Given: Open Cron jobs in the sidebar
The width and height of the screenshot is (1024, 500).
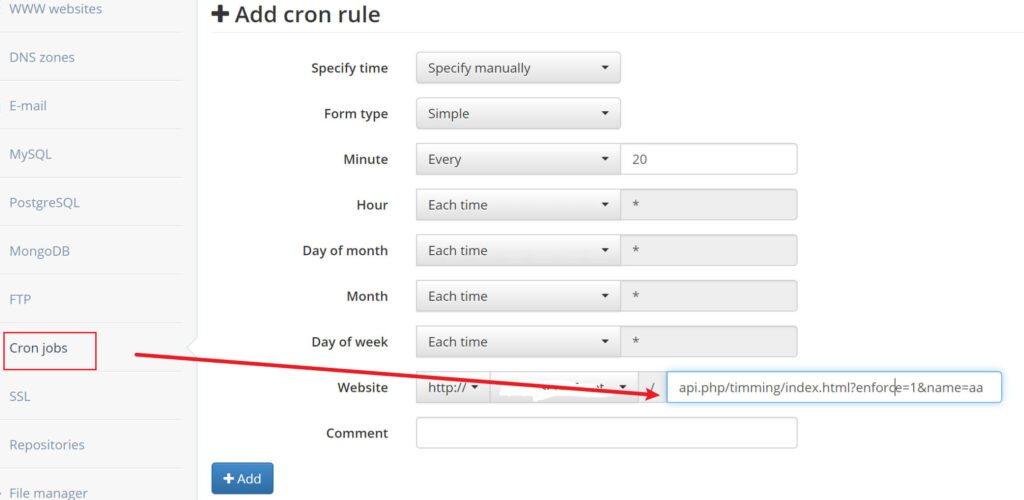Looking at the screenshot, I should click(x=38, y=348).
